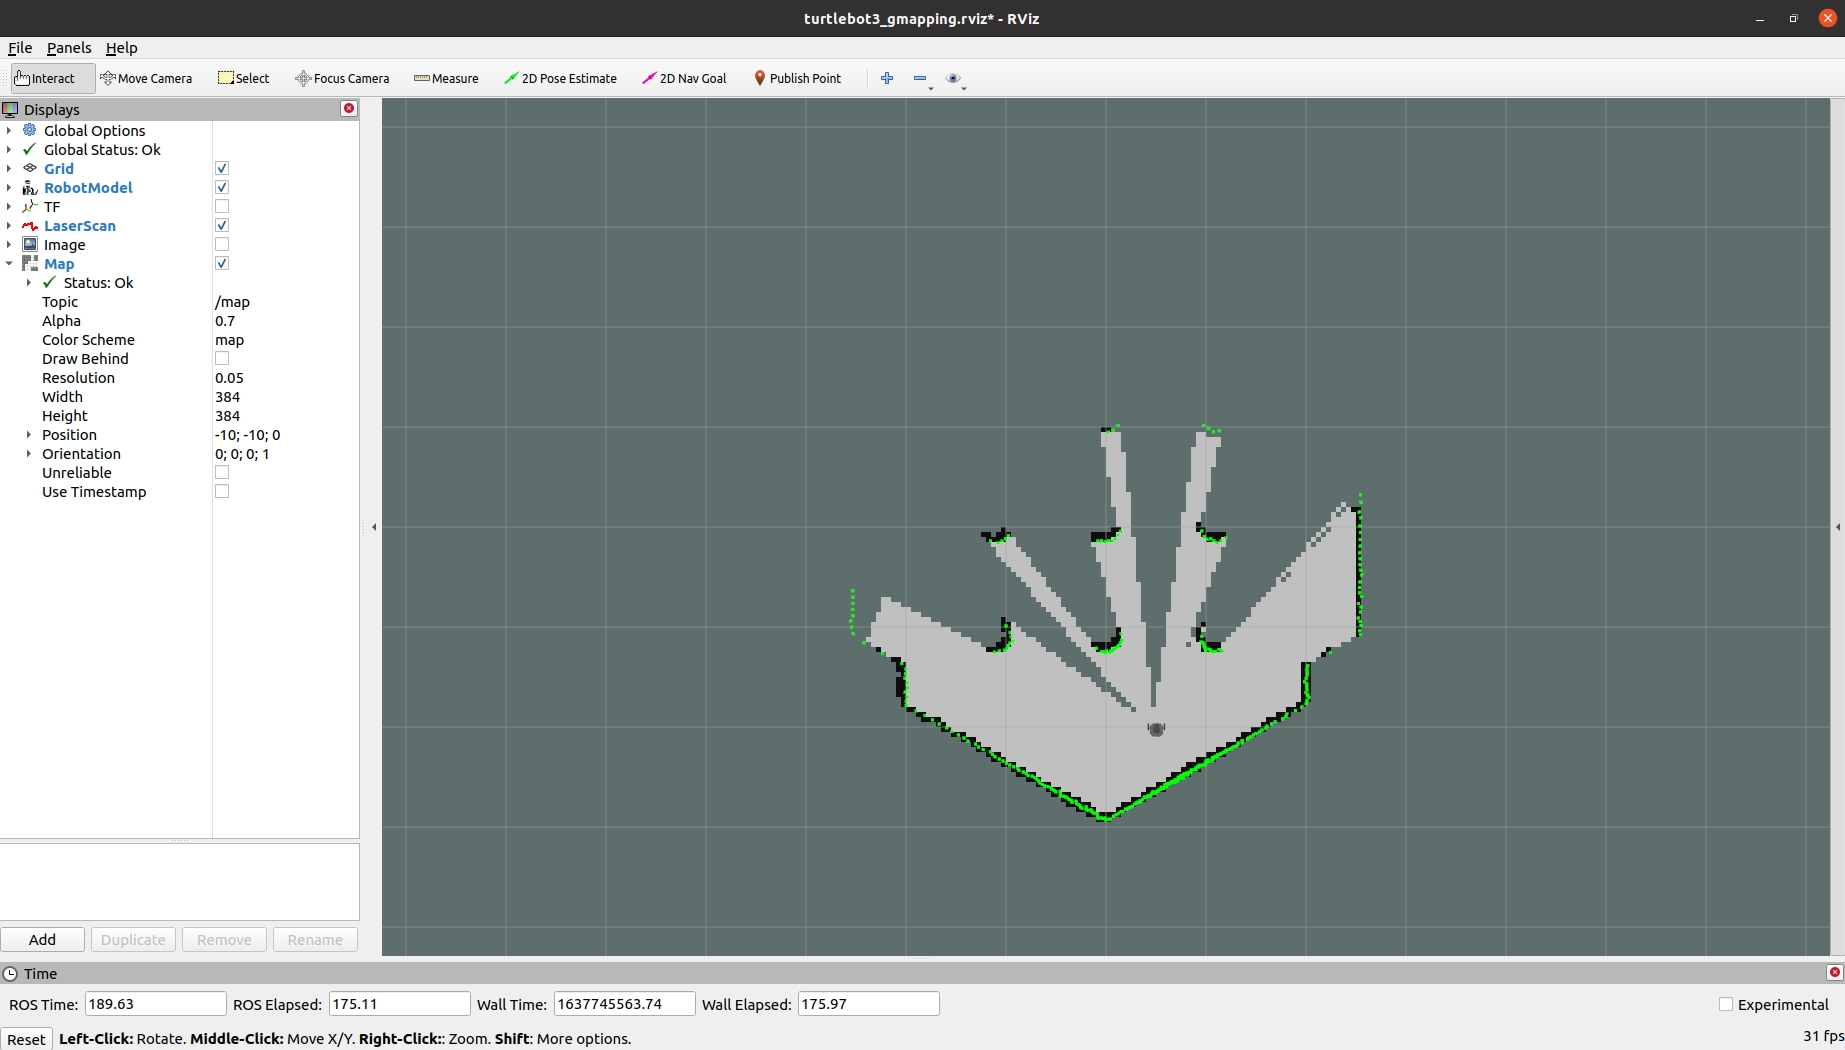
Task: Open the File menu
Action: point(19,47)
